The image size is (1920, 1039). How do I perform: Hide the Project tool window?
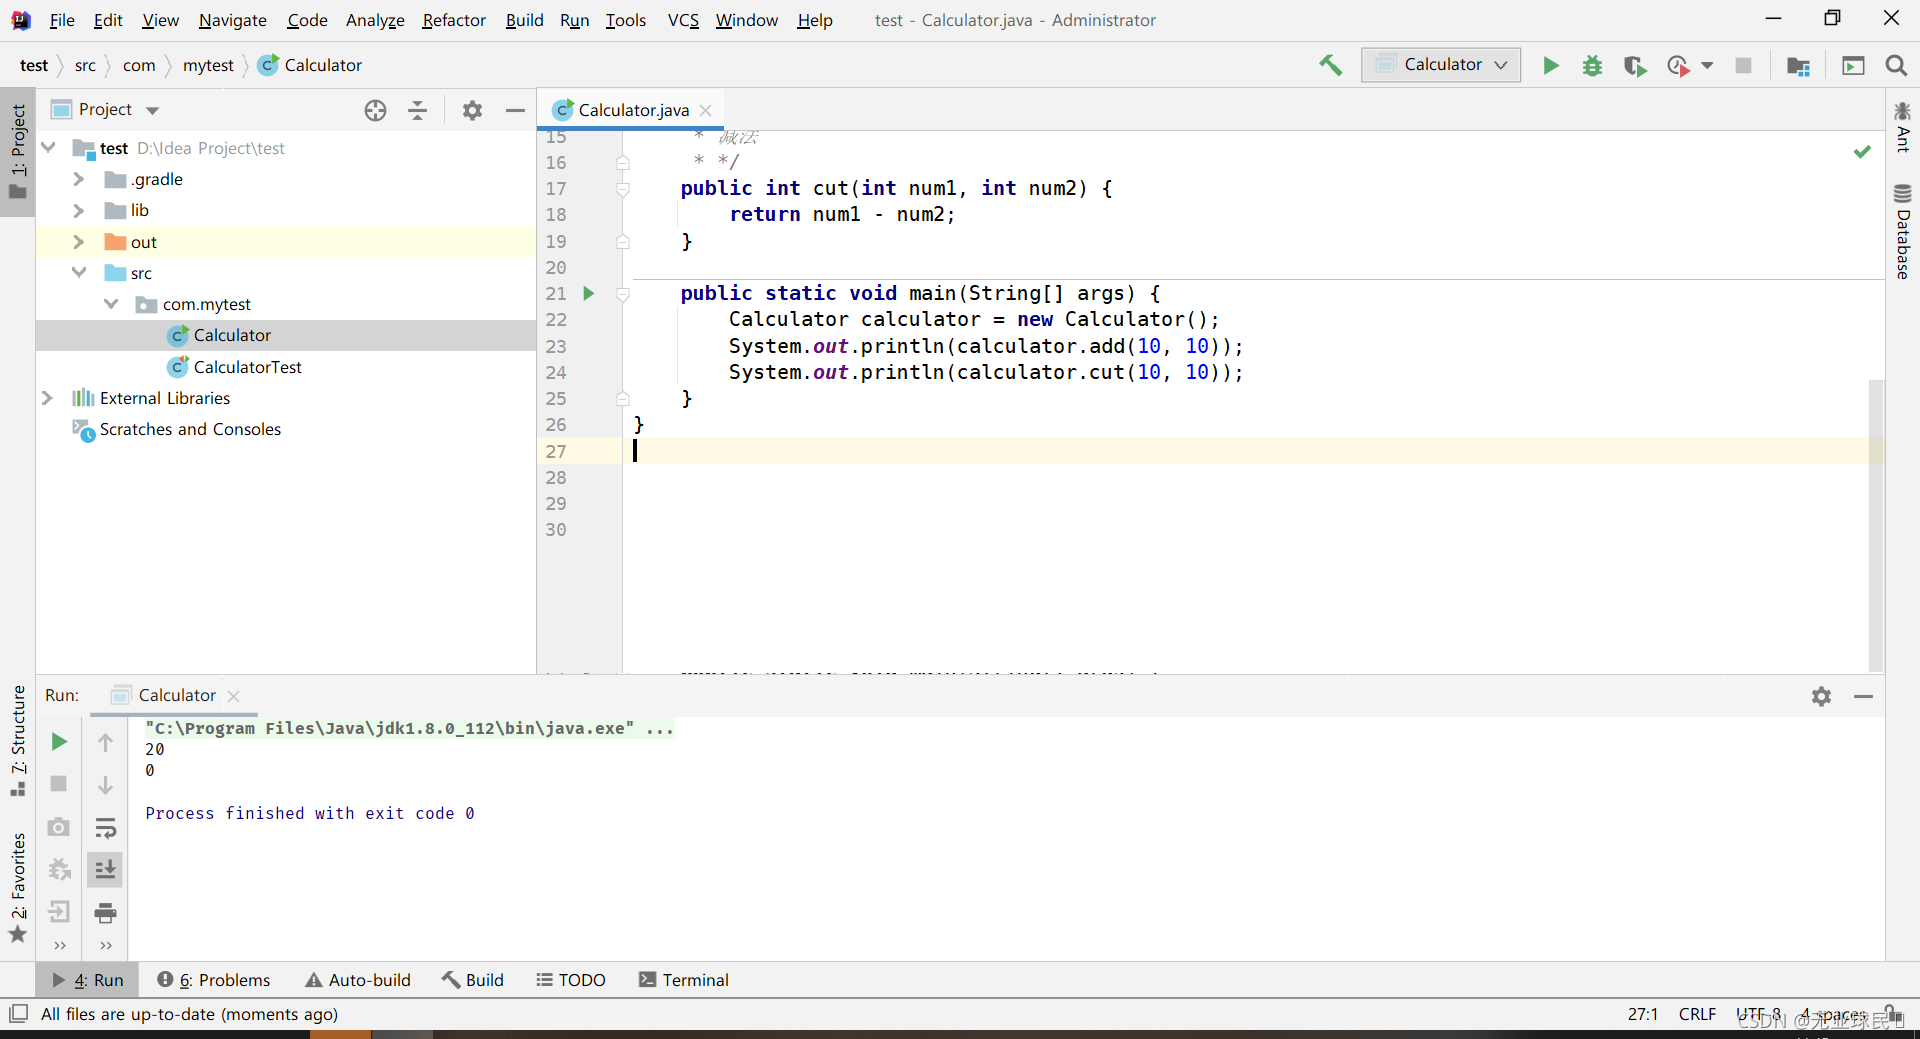coord(515,110)
